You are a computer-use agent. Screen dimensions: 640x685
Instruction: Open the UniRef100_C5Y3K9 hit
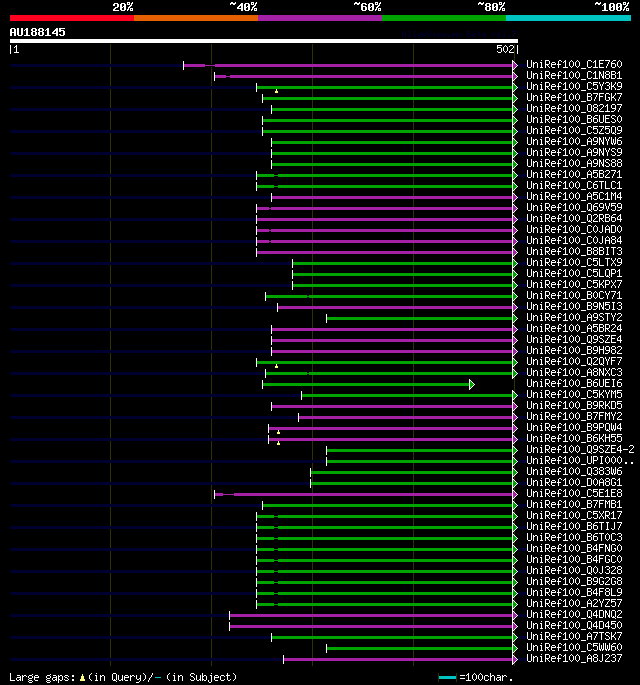[x=574, y=86]
